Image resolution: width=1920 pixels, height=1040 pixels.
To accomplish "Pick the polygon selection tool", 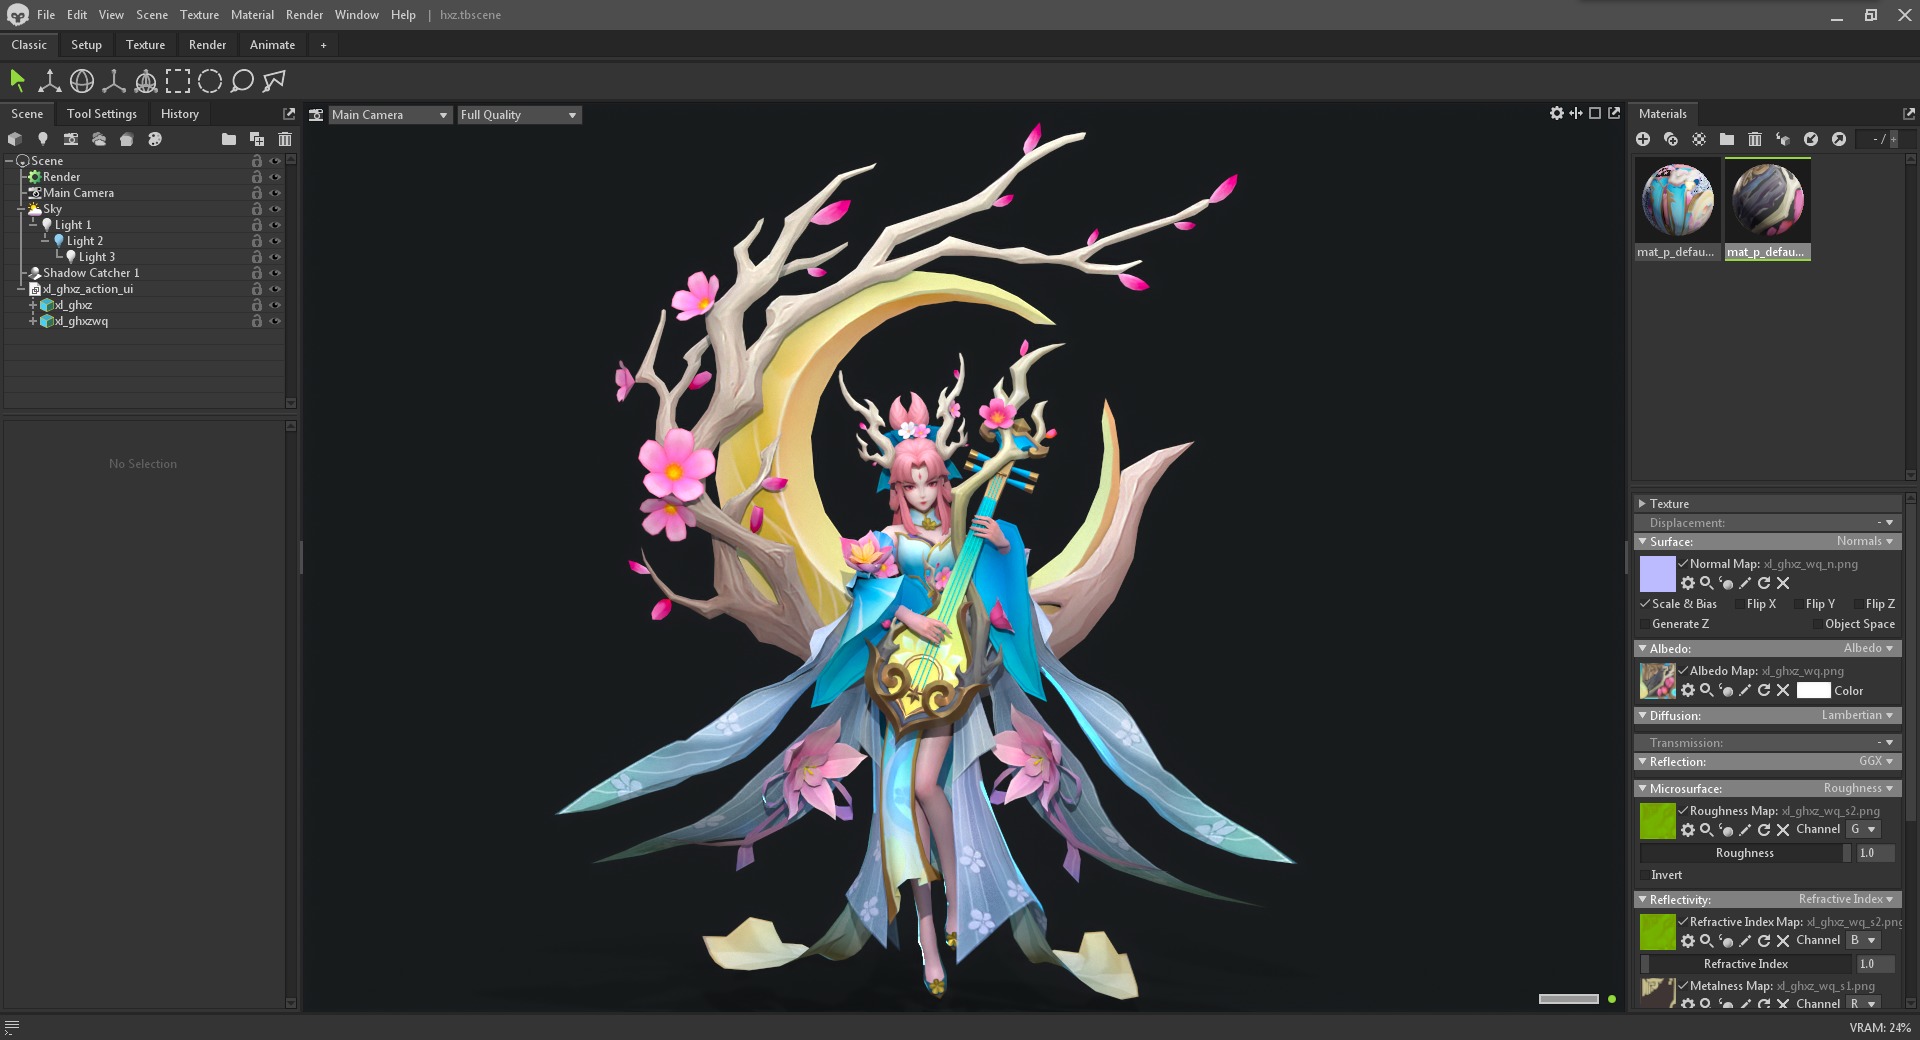I will click(274, 80).
